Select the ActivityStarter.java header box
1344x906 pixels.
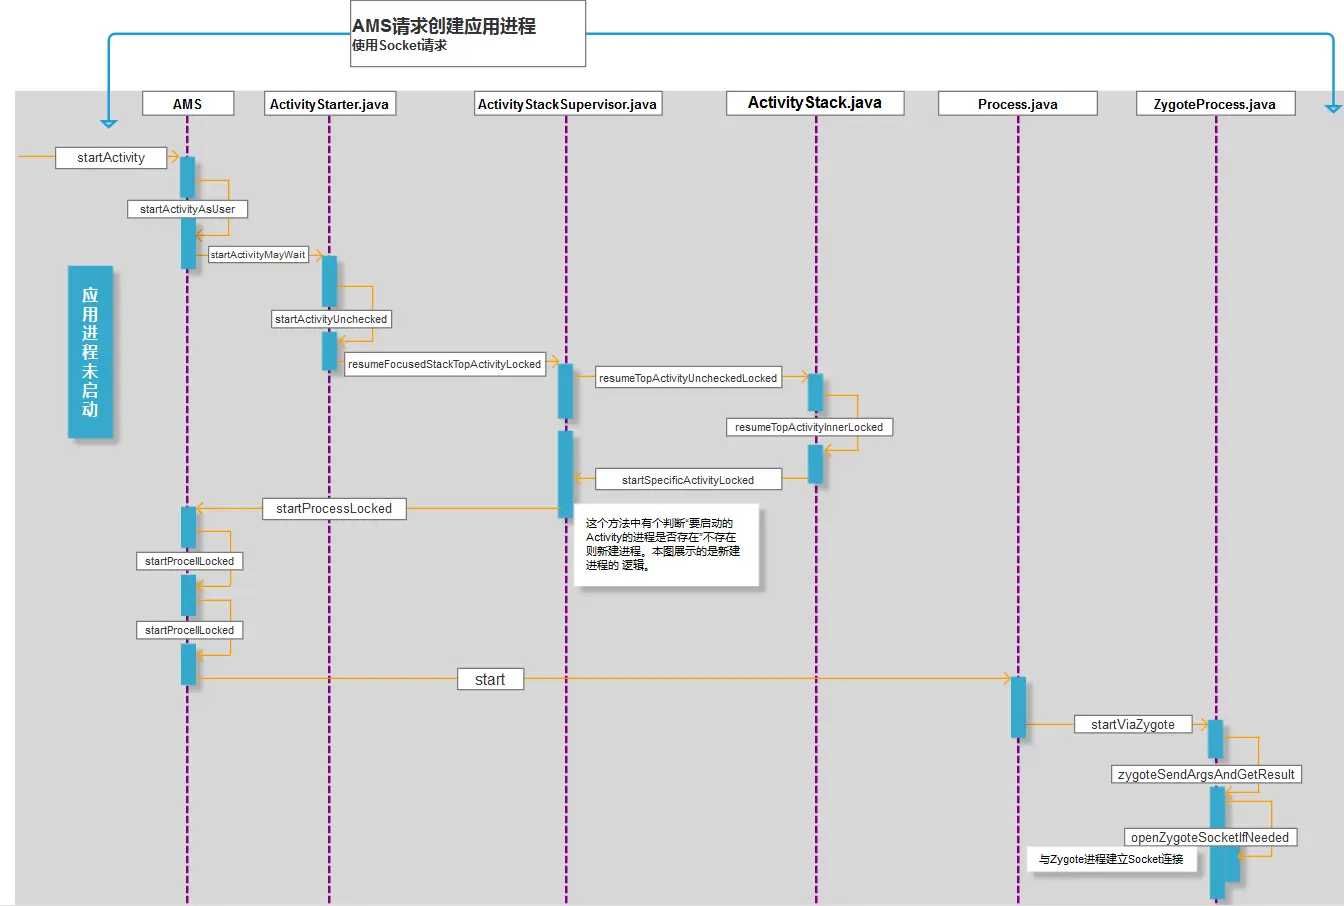[329, 104]
